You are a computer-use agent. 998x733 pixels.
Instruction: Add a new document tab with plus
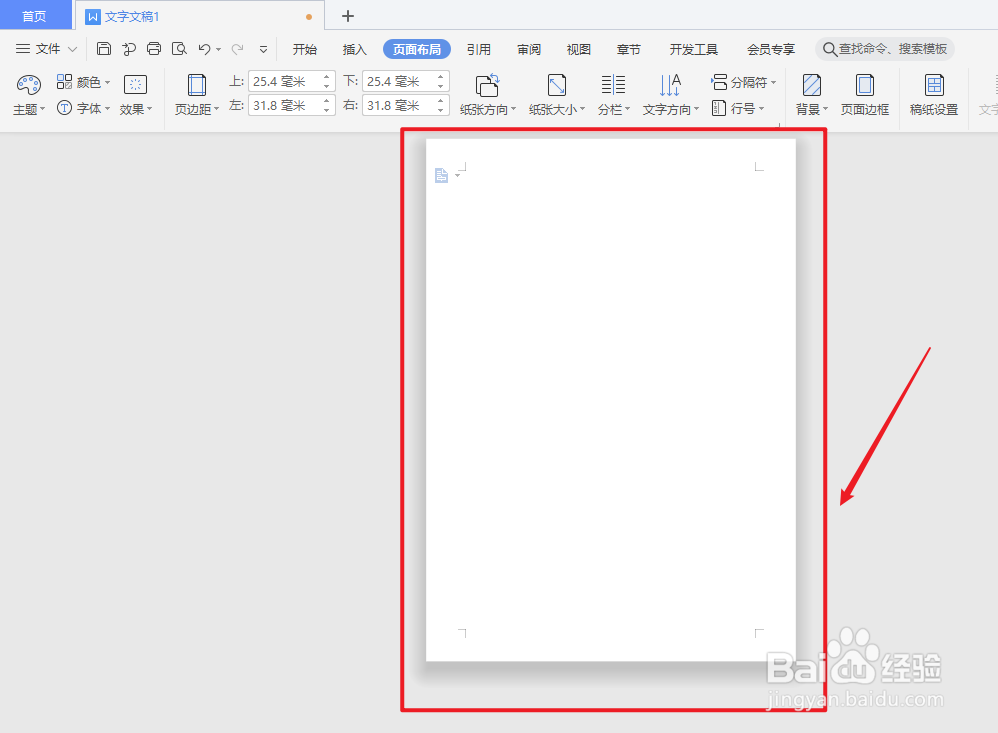pyautogui.click(x=348, y=16)
